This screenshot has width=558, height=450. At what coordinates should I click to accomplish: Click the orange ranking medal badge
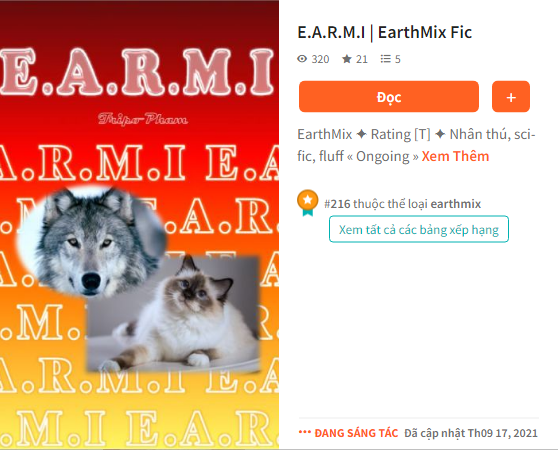[307, 203]
